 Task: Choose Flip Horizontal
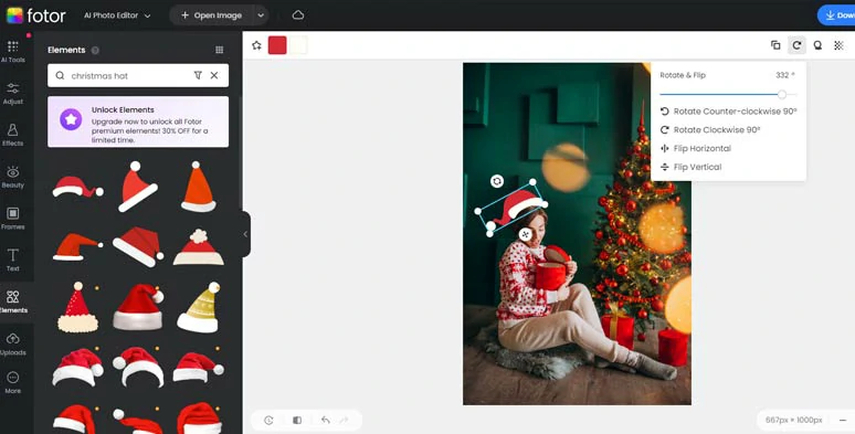tap(695, 148)
